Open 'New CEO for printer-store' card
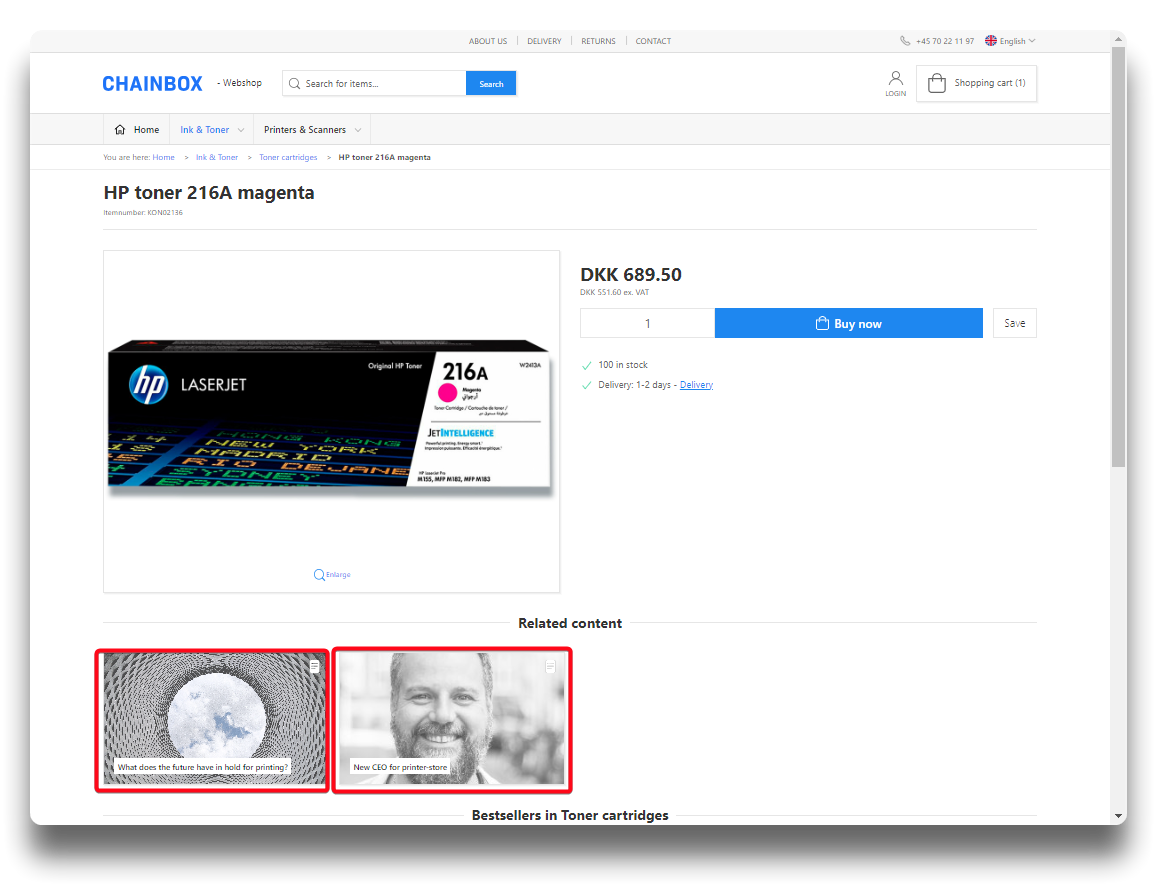1157x887 pixels. pos(452,719)
